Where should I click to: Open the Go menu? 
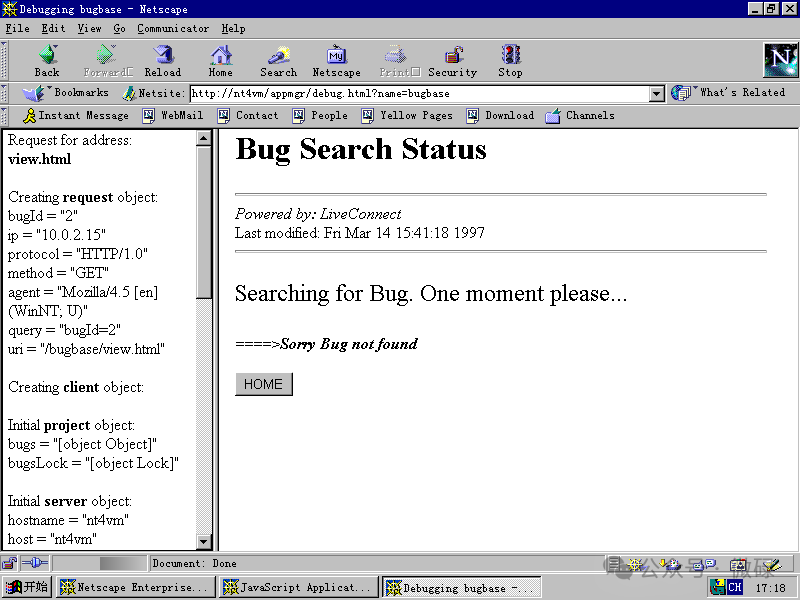(119, 29)
